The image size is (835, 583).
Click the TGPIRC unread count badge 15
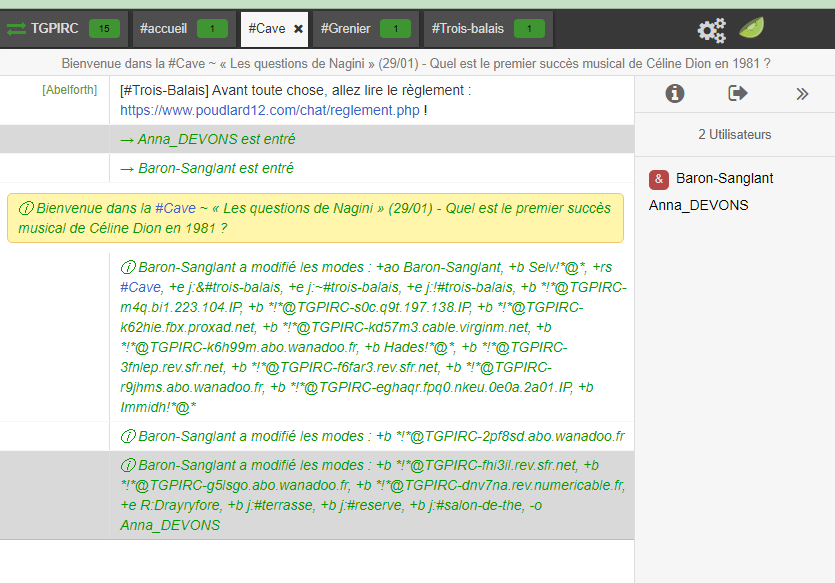[x=104, y=29]
